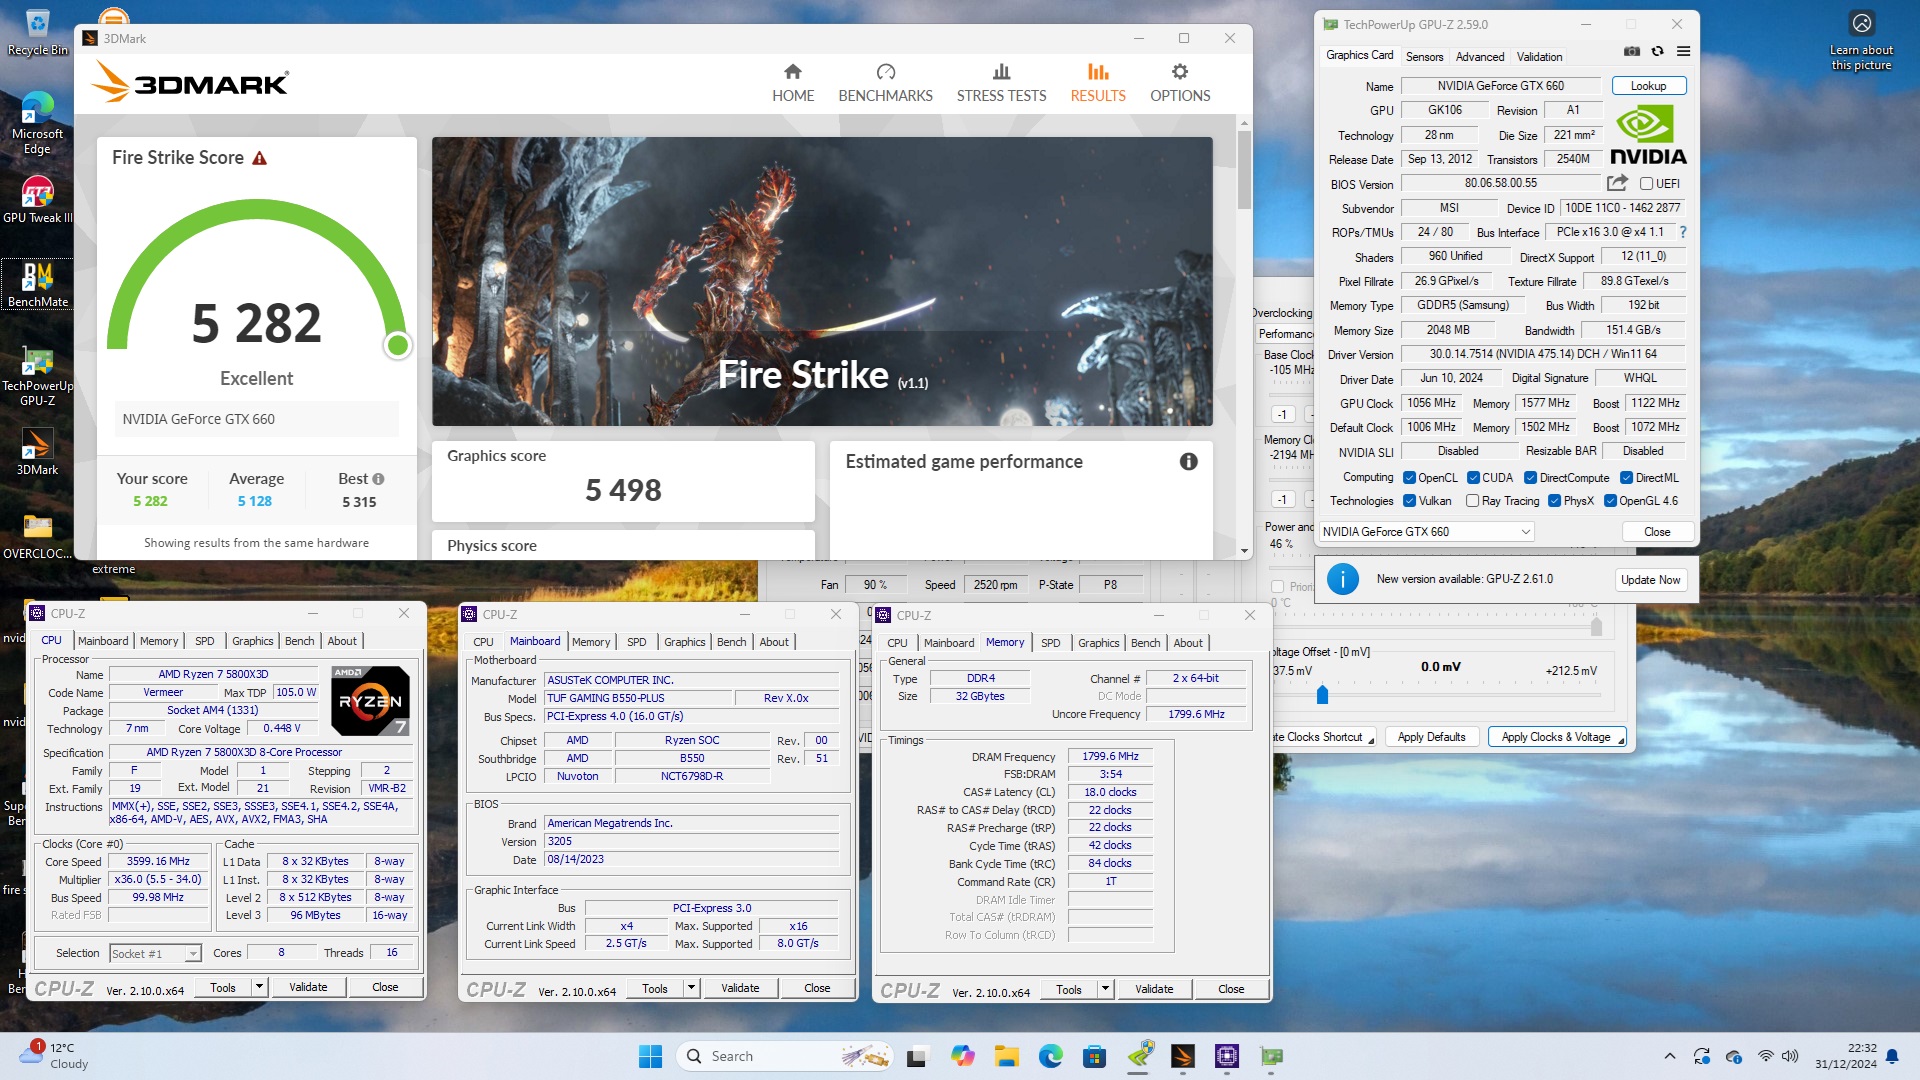Open the Microsoft Edge desktop shortcut
This screenshot has width=1920, height=1080.
[37, 122]
